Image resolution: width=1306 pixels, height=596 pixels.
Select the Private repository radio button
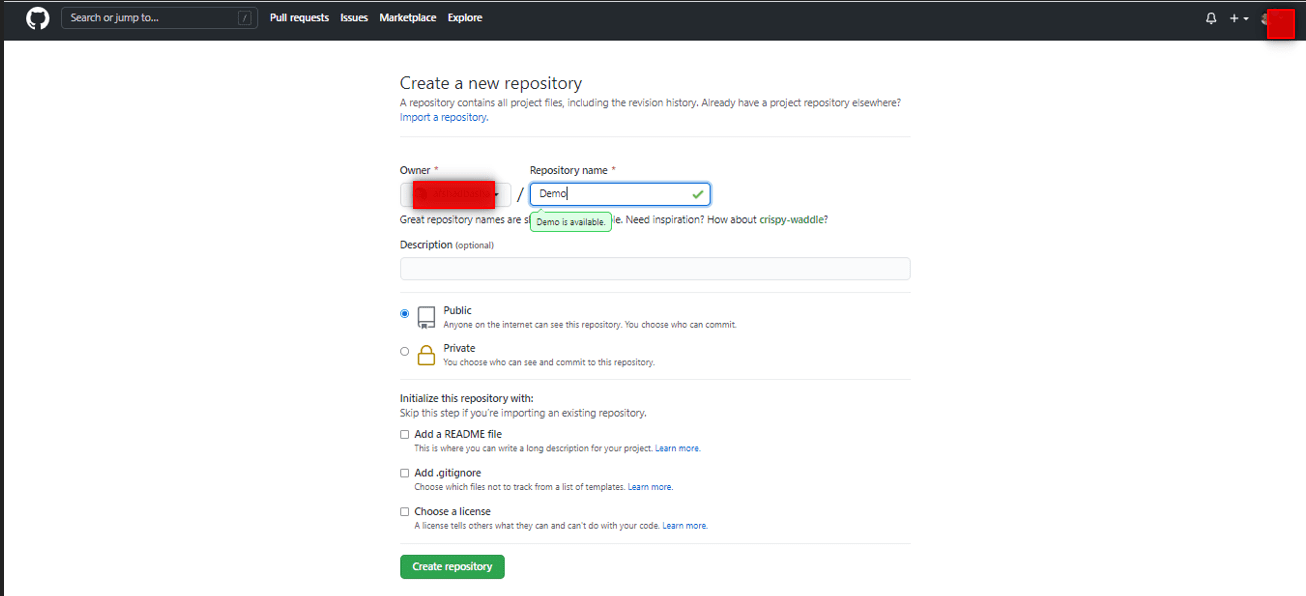coord(404,351)
